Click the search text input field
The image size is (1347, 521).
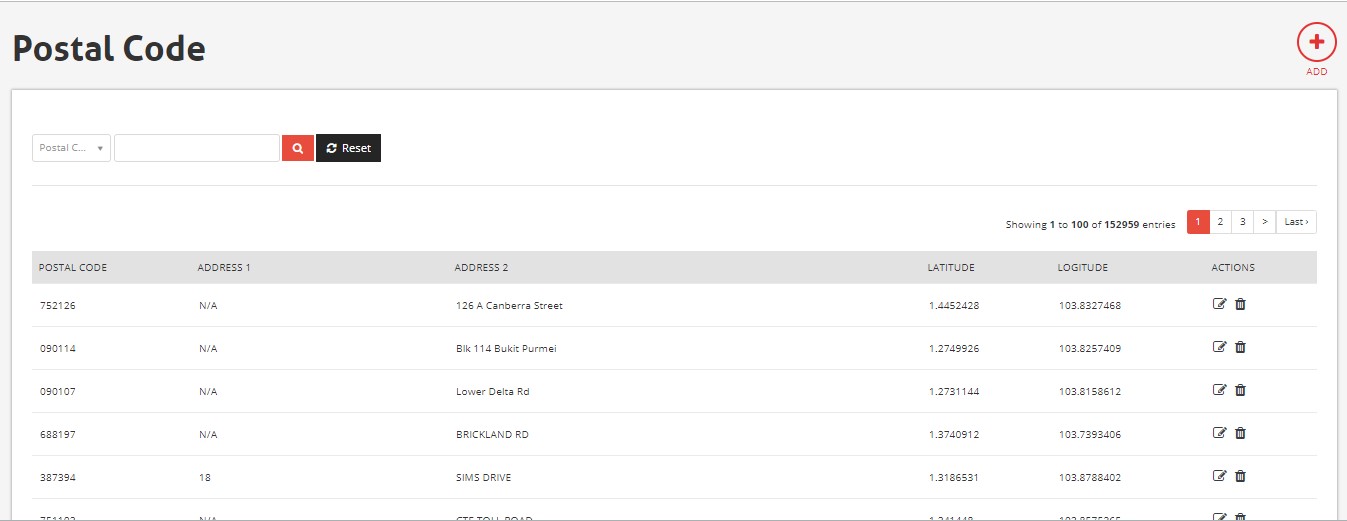point(197,148)
